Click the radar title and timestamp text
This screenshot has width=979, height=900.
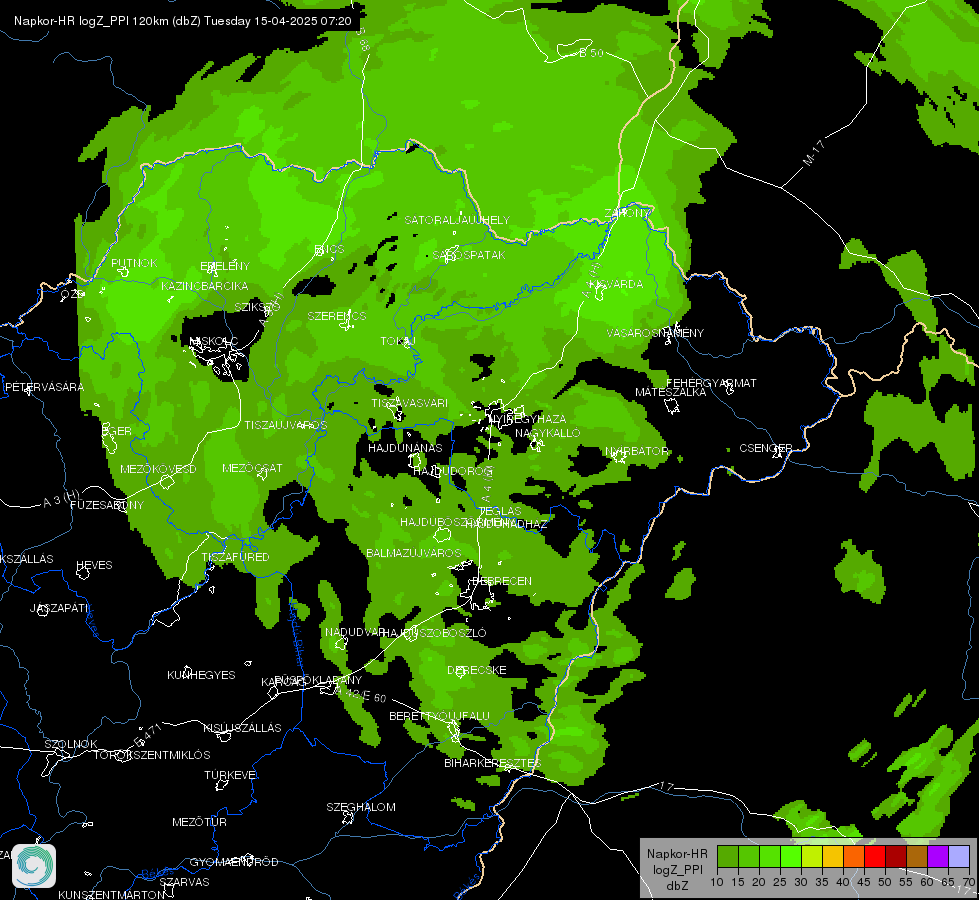(183, 21)
